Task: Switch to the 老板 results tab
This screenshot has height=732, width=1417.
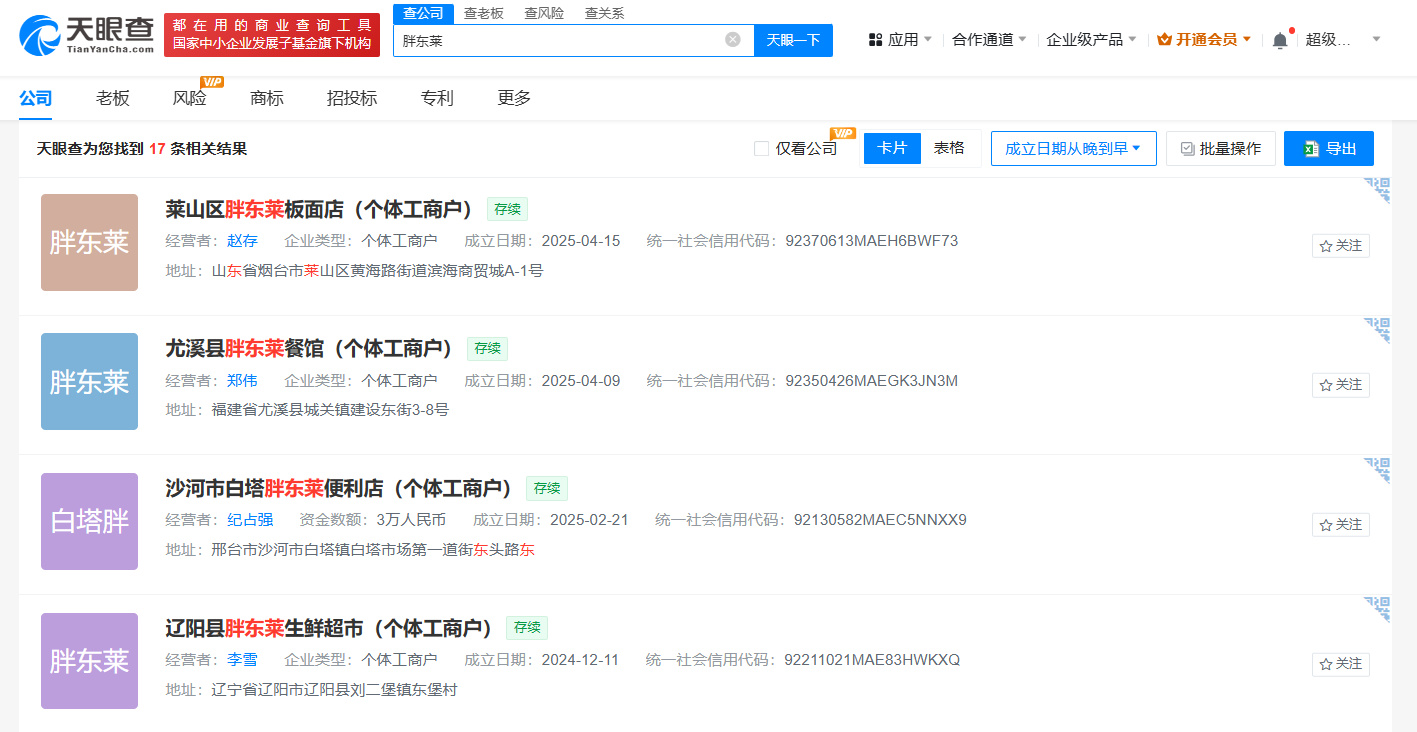Action: [x=113, y=98]
